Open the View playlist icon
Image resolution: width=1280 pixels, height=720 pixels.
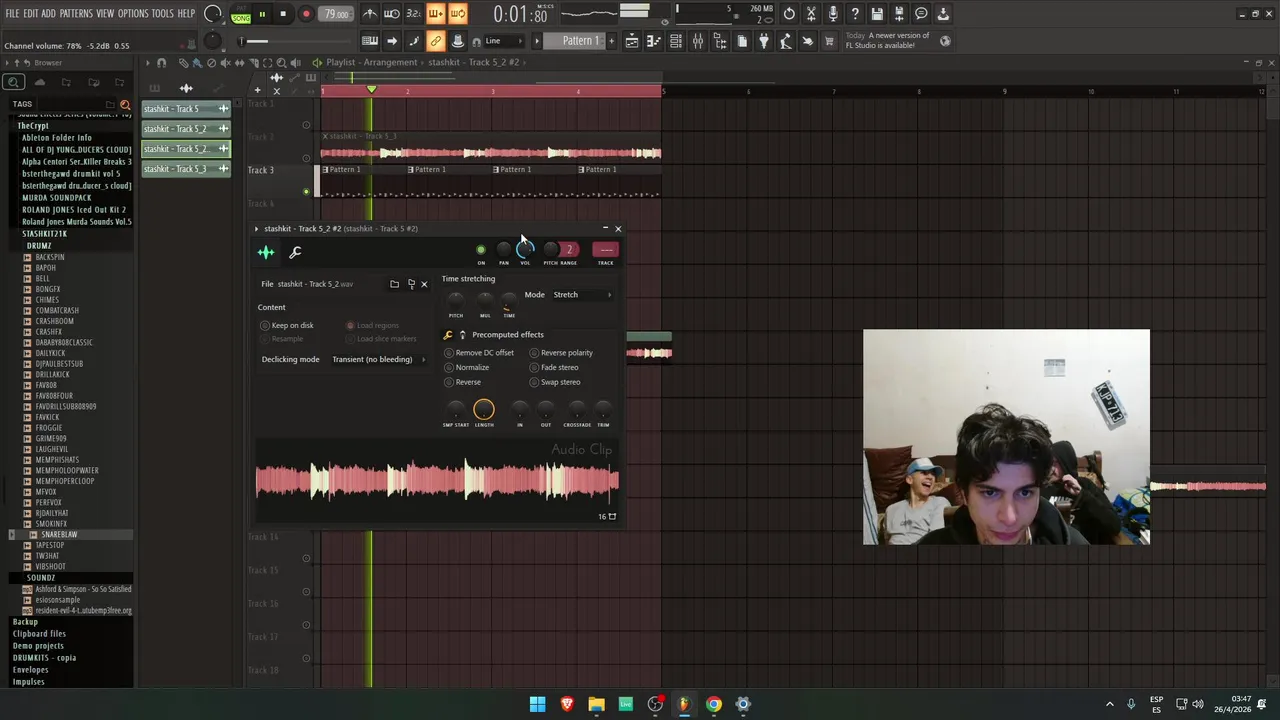(x=632, y=41)
